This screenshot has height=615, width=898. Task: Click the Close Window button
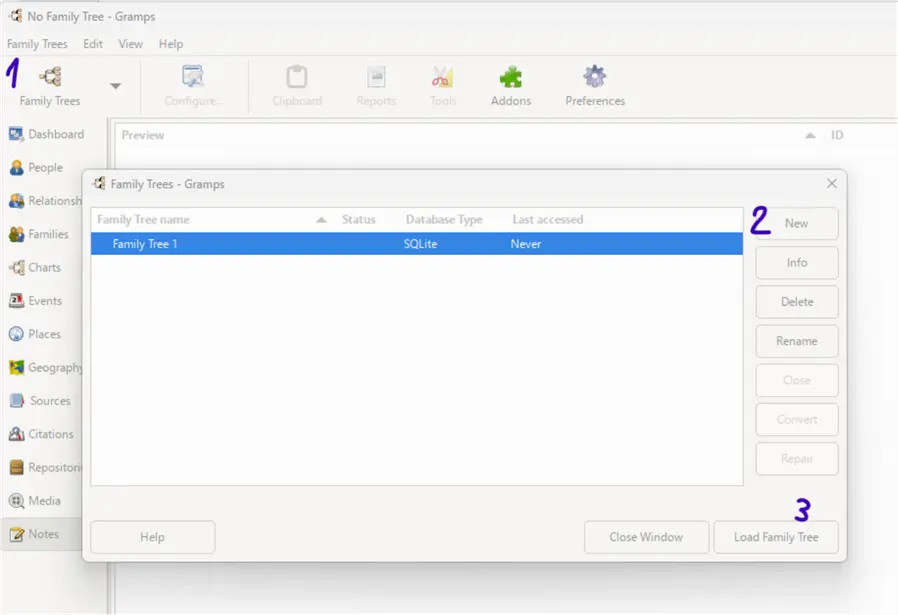646,537
